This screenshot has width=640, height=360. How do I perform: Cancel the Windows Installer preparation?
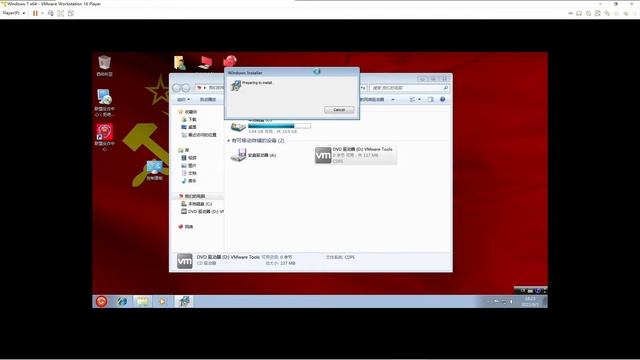coord(339,110)
